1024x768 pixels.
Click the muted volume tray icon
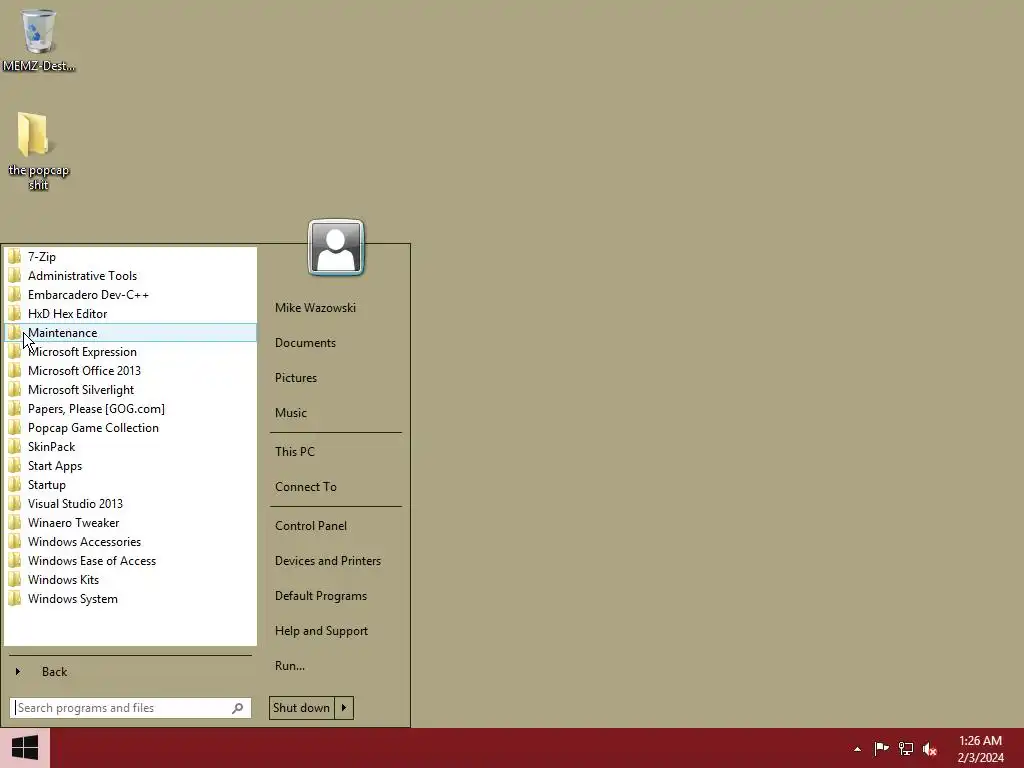pos(929,748)
